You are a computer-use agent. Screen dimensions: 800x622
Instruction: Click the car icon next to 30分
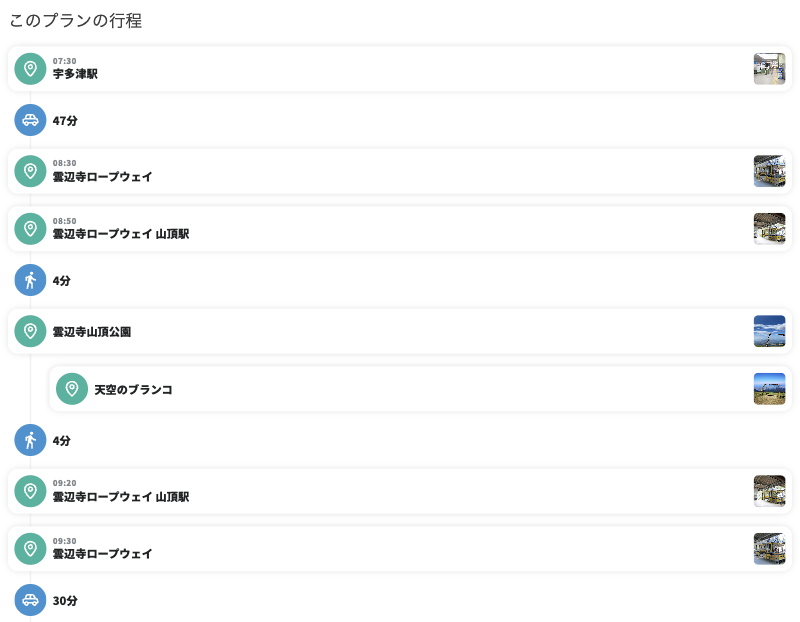pos(30,600)
